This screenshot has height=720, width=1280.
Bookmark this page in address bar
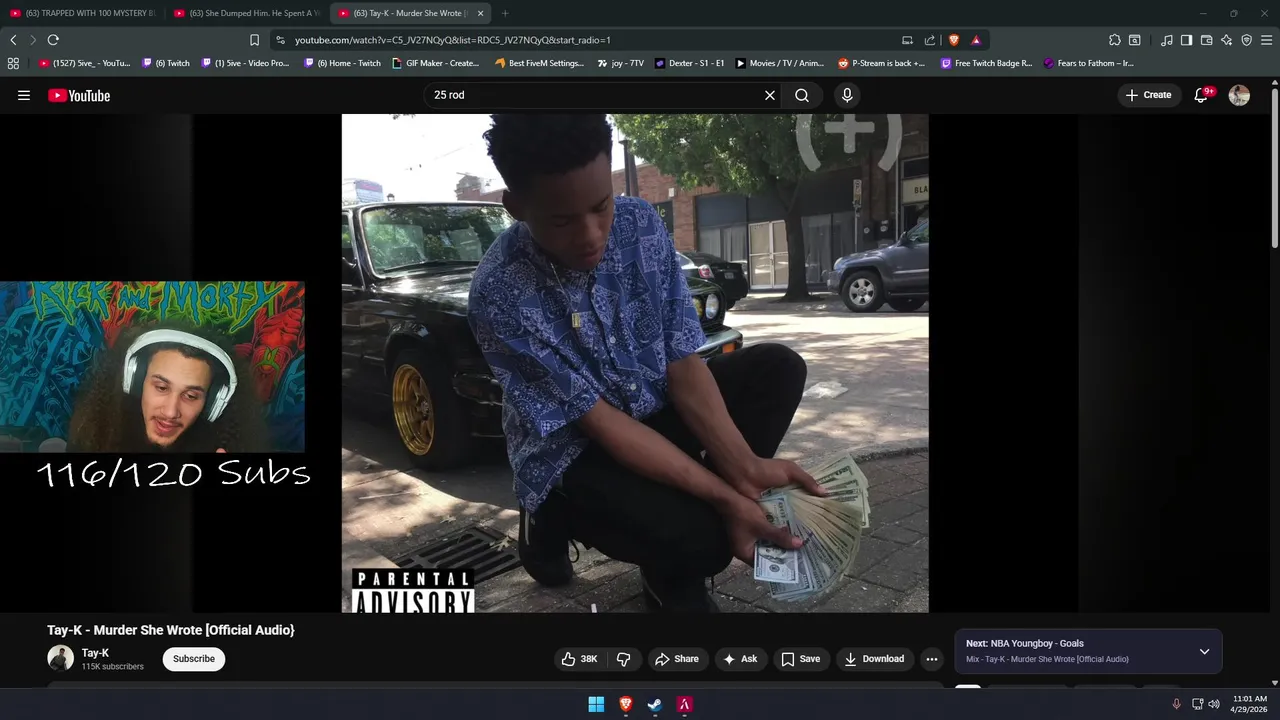tap(254, 40)
